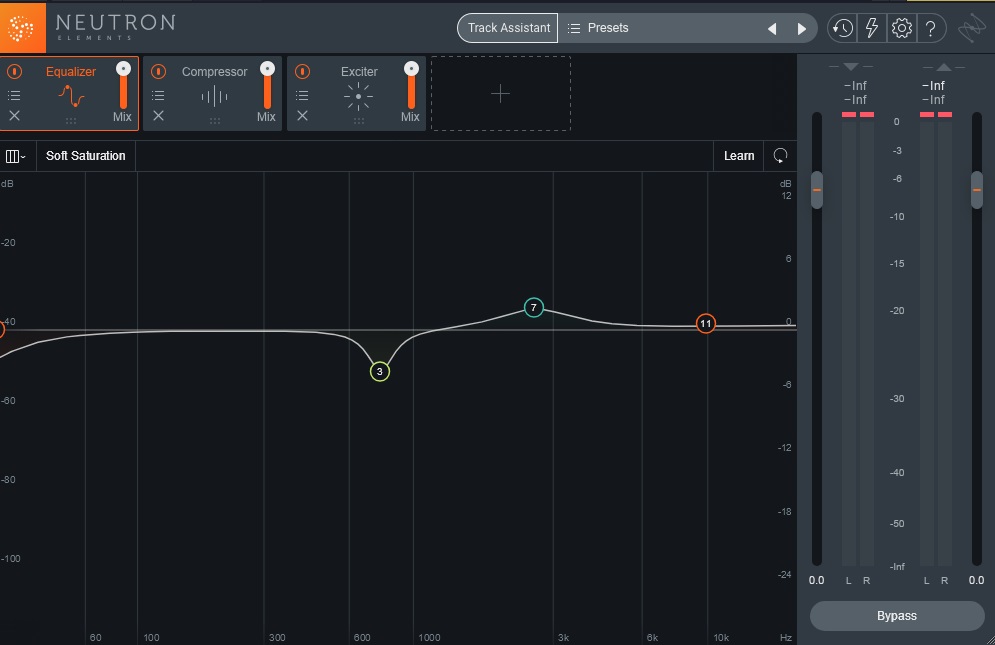Open the undo History panel
Screen dimensions: 995x645
[x=841, y=27]
